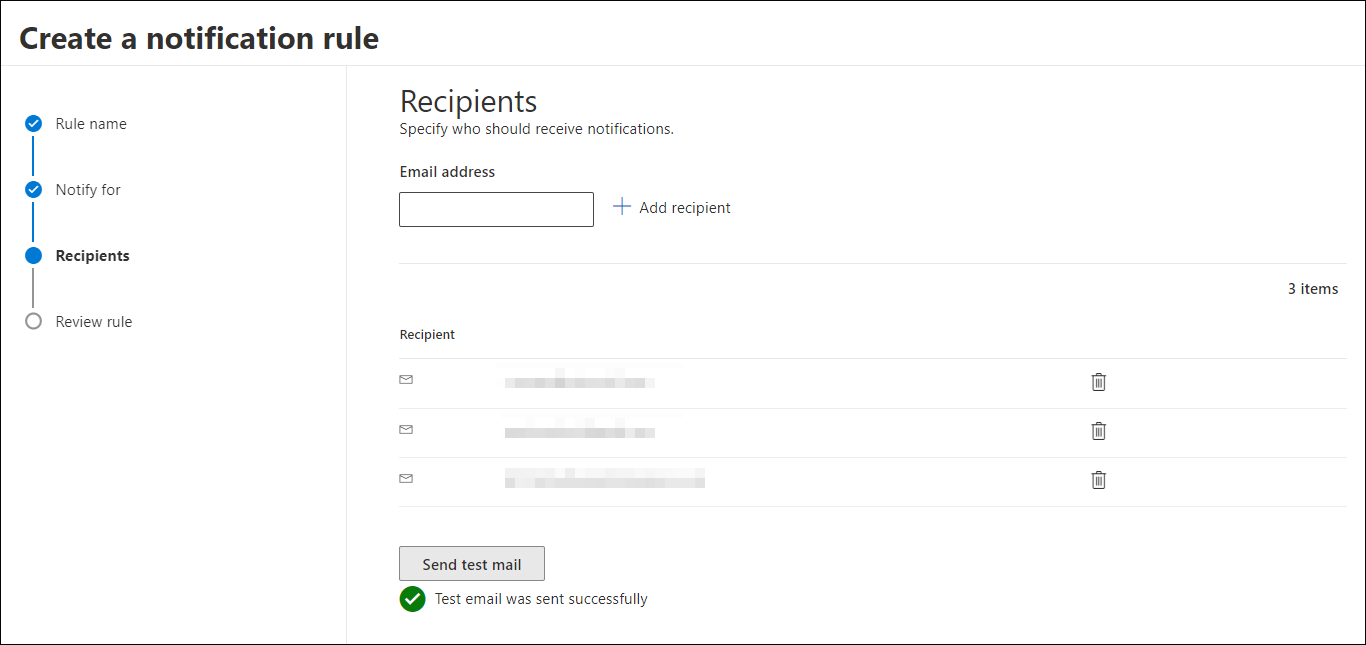Click the envelope icon of second recipient
The height and width of the screenshot is (645, 1366).
406,429
